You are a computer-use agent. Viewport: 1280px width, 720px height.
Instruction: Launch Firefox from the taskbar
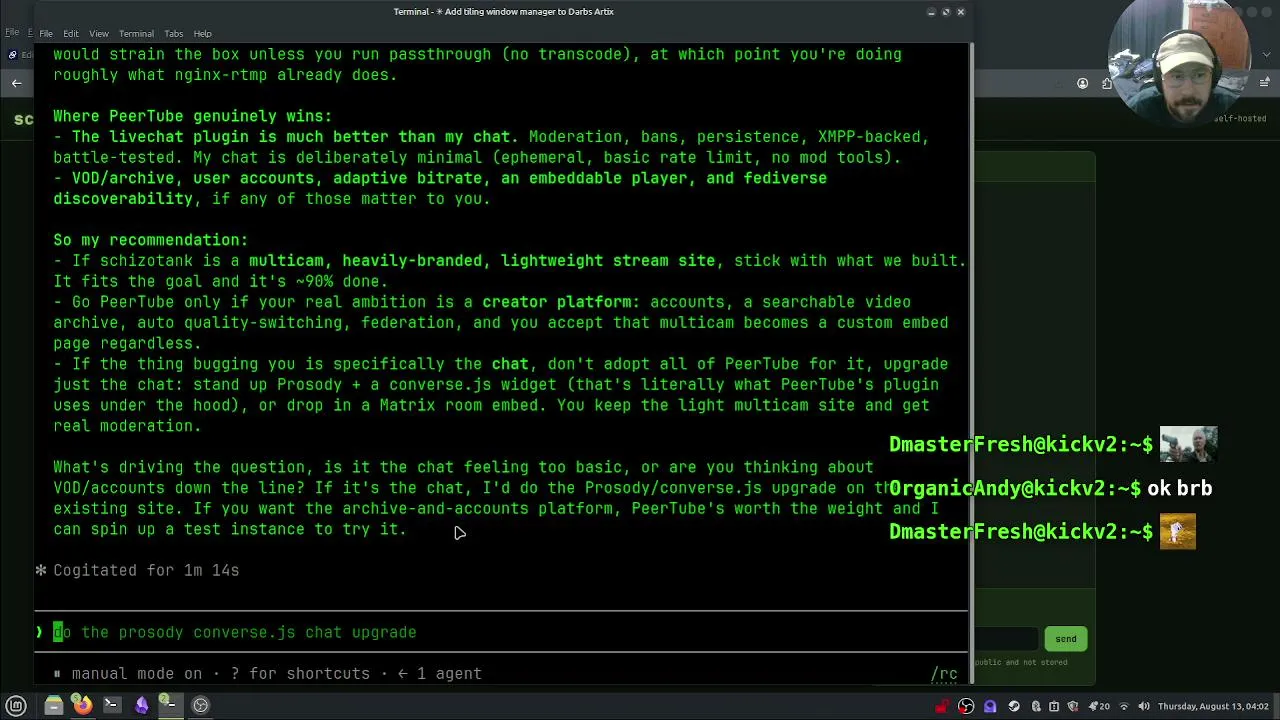[83, 705]
